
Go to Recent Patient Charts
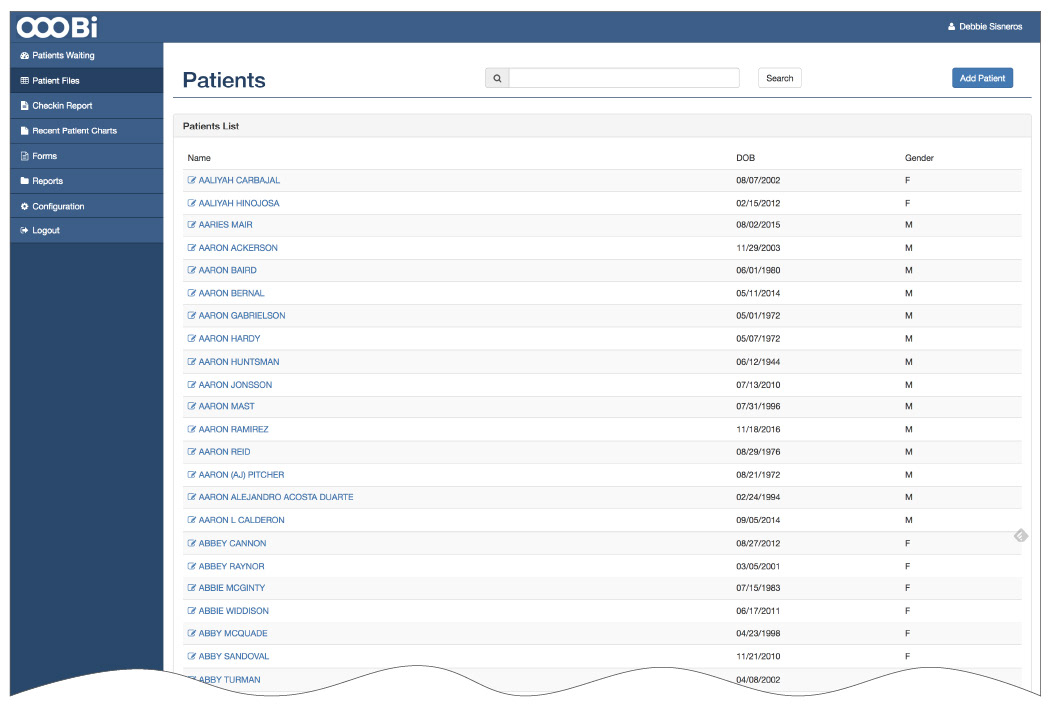[86, 131]
